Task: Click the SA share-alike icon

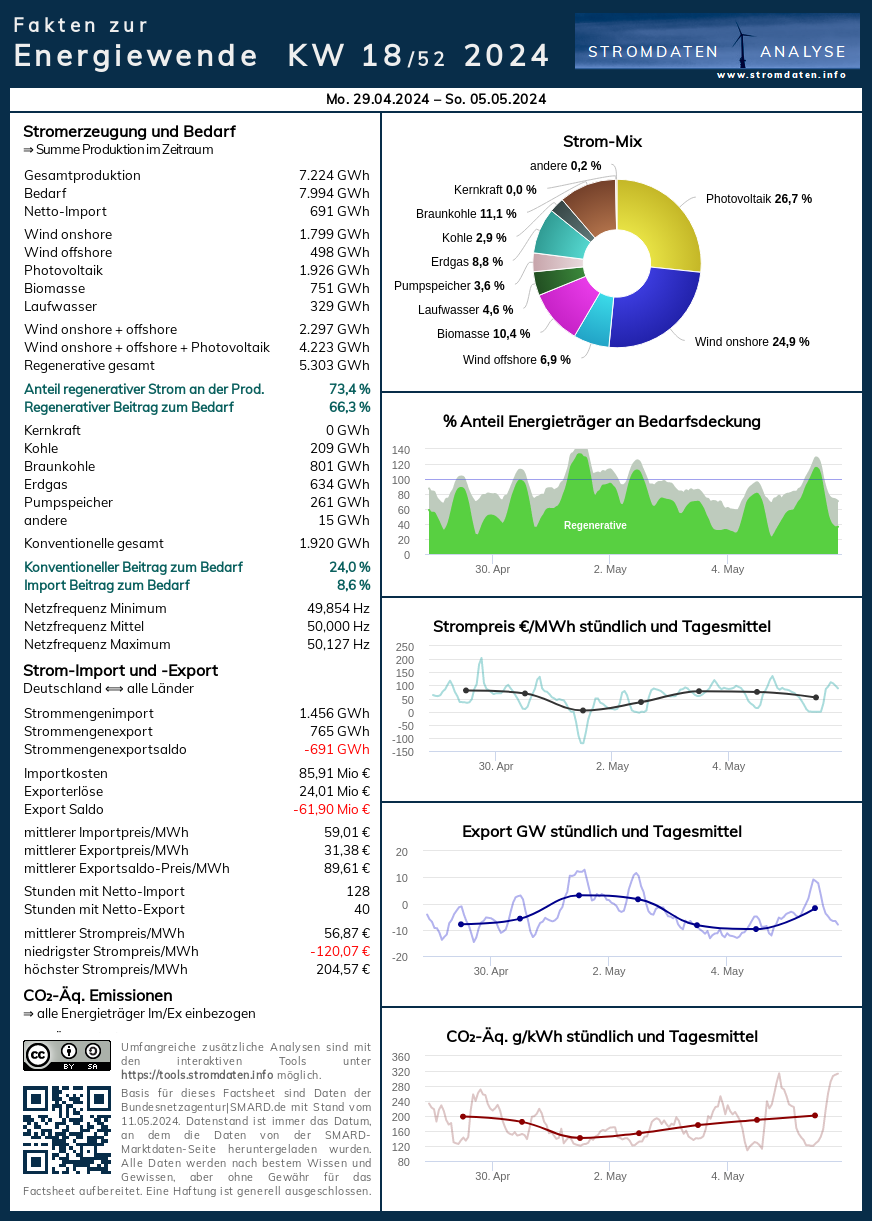Action: (95, 1052)
